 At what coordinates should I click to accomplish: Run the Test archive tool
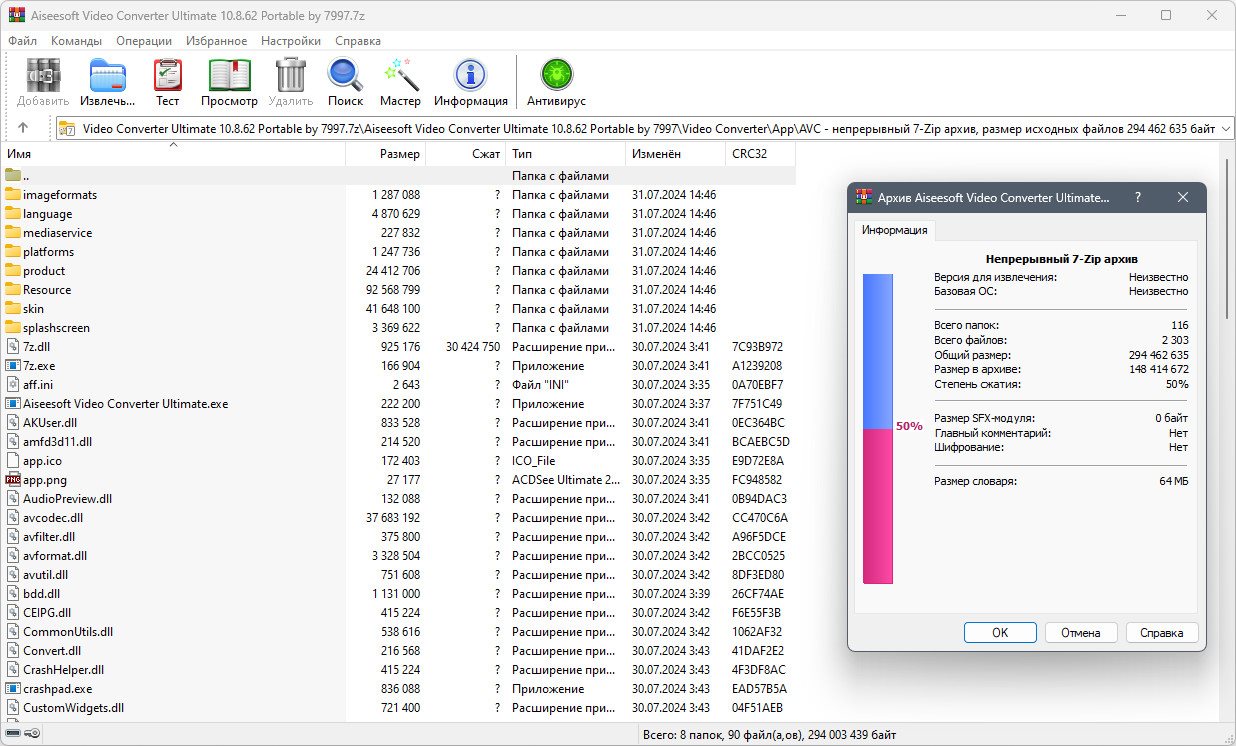click(167, 82)
